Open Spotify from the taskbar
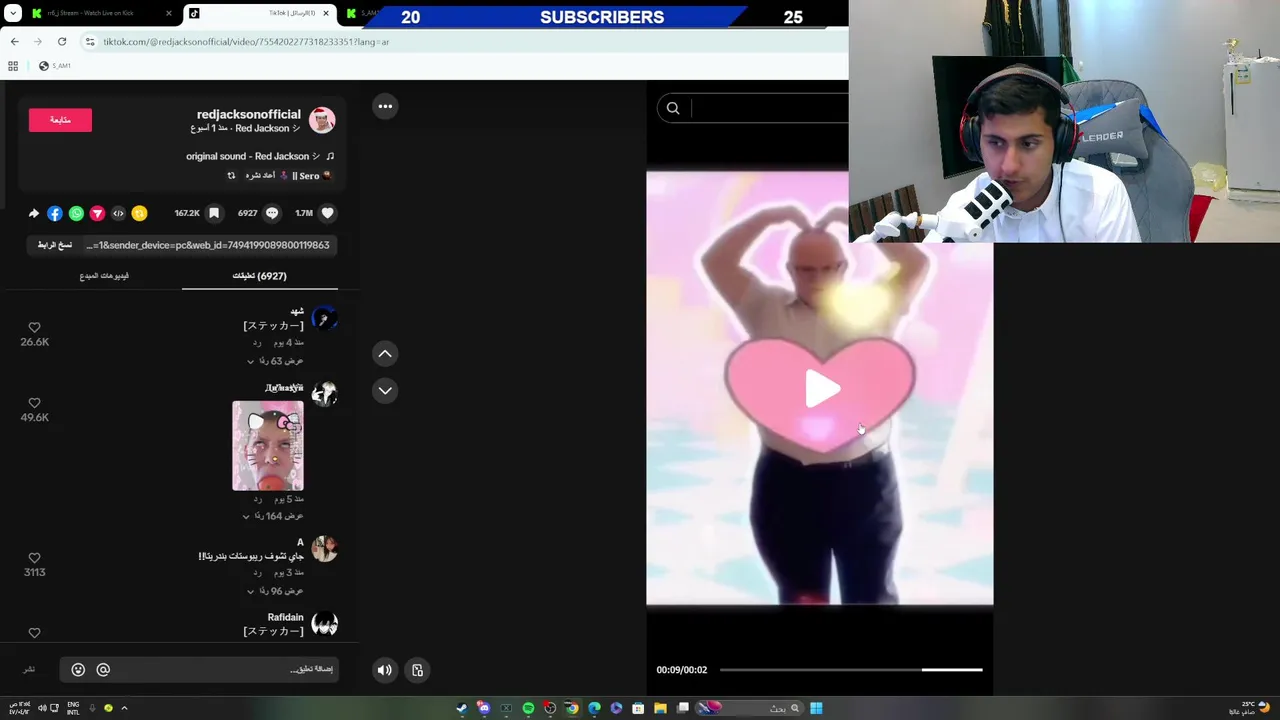Image resolution: width=1280 pixels, height=720 pixels. tap(528, 708)
